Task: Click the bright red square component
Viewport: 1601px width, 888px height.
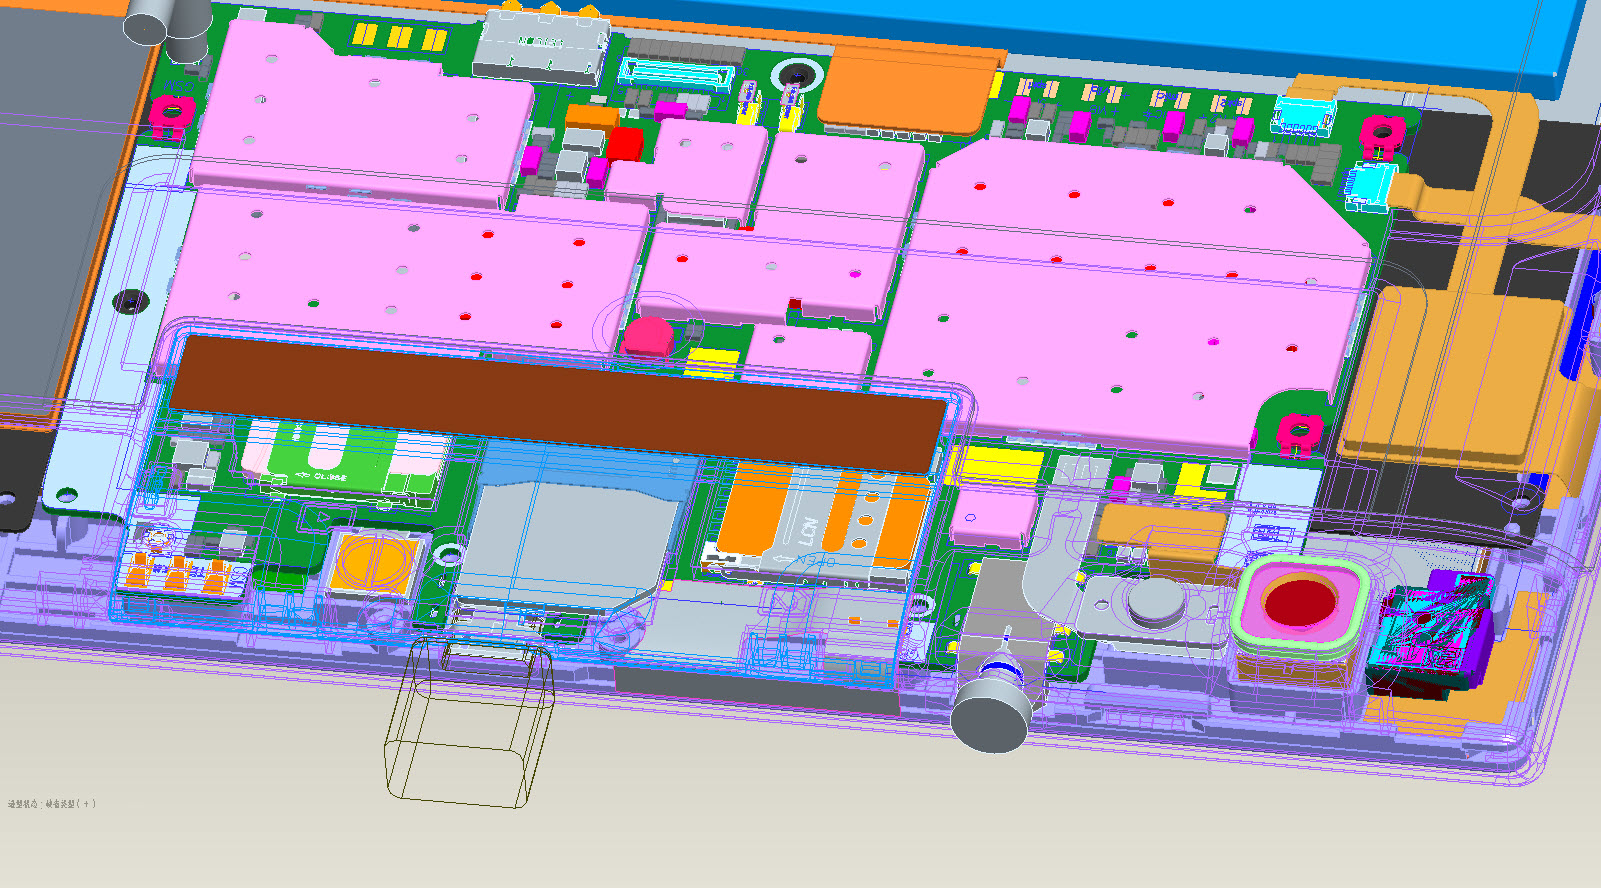Action: pyautogui.click(x=625, y=144)
